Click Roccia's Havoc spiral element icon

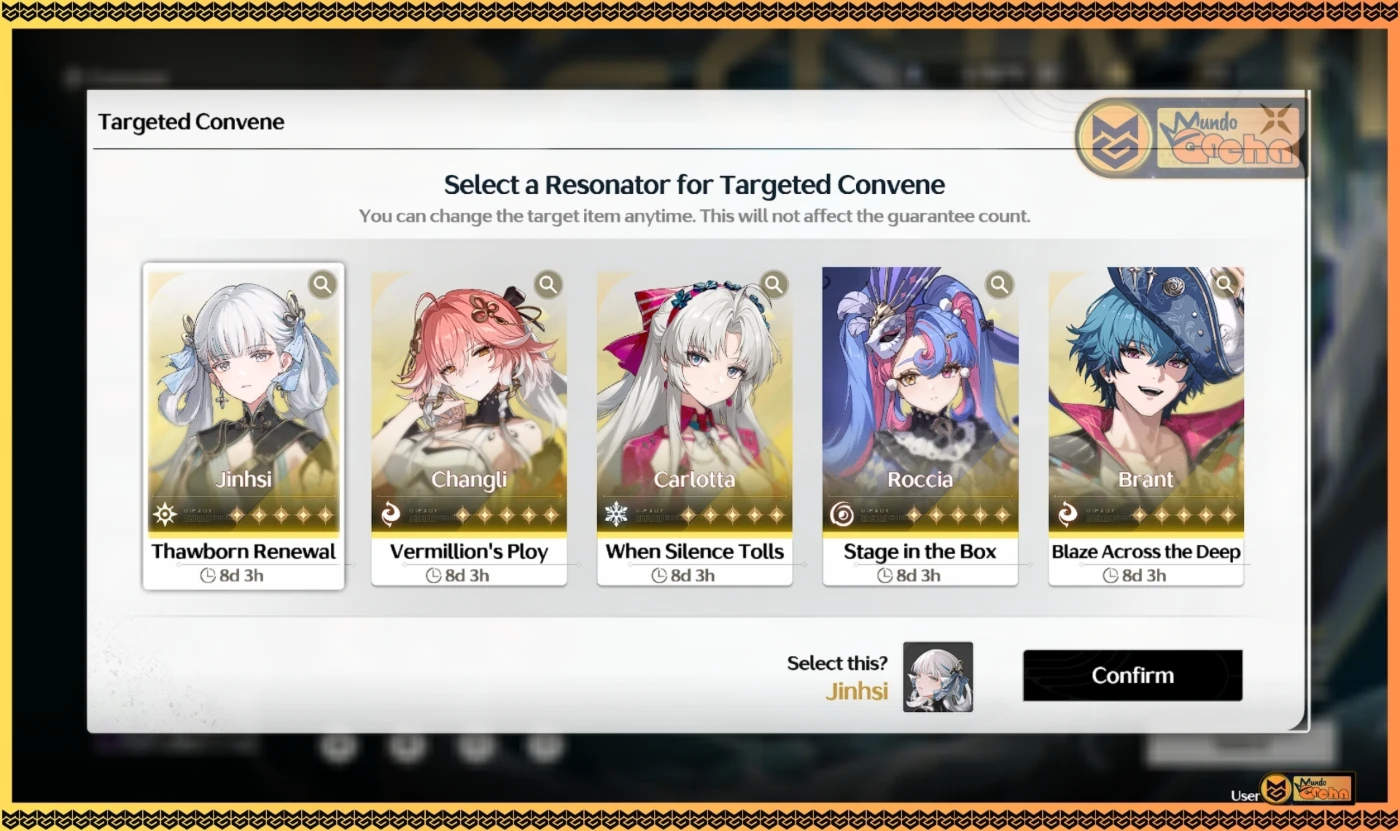842,515
